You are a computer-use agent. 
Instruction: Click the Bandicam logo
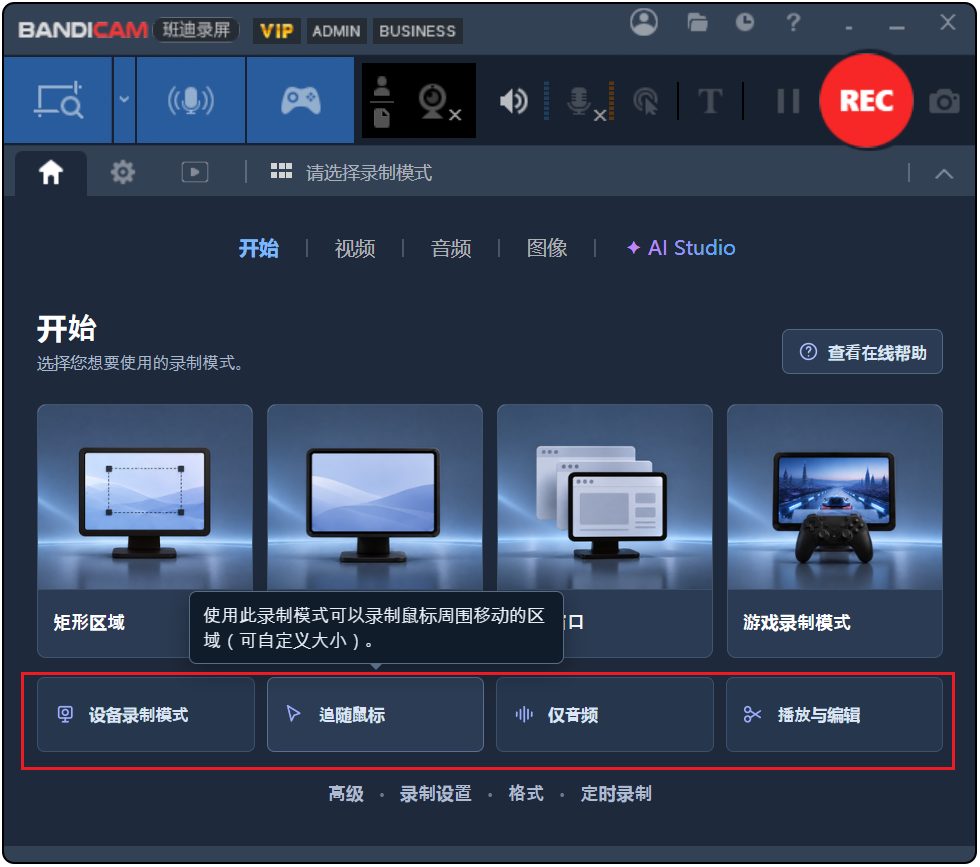coord(82,29)
